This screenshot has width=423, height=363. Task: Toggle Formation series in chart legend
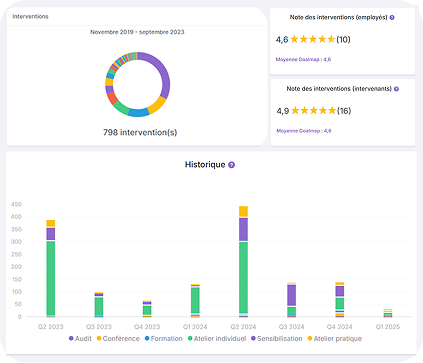[164, 338]
